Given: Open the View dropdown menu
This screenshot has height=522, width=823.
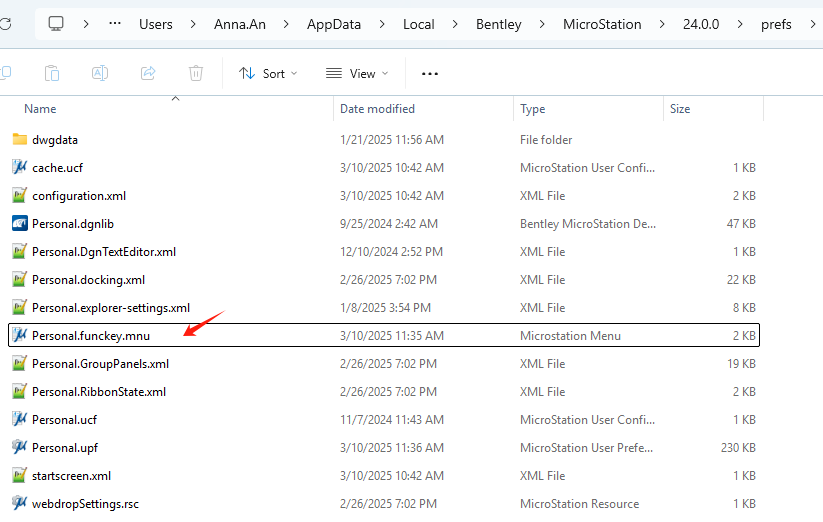Looking at the screenshot, I should coord(357,73).
